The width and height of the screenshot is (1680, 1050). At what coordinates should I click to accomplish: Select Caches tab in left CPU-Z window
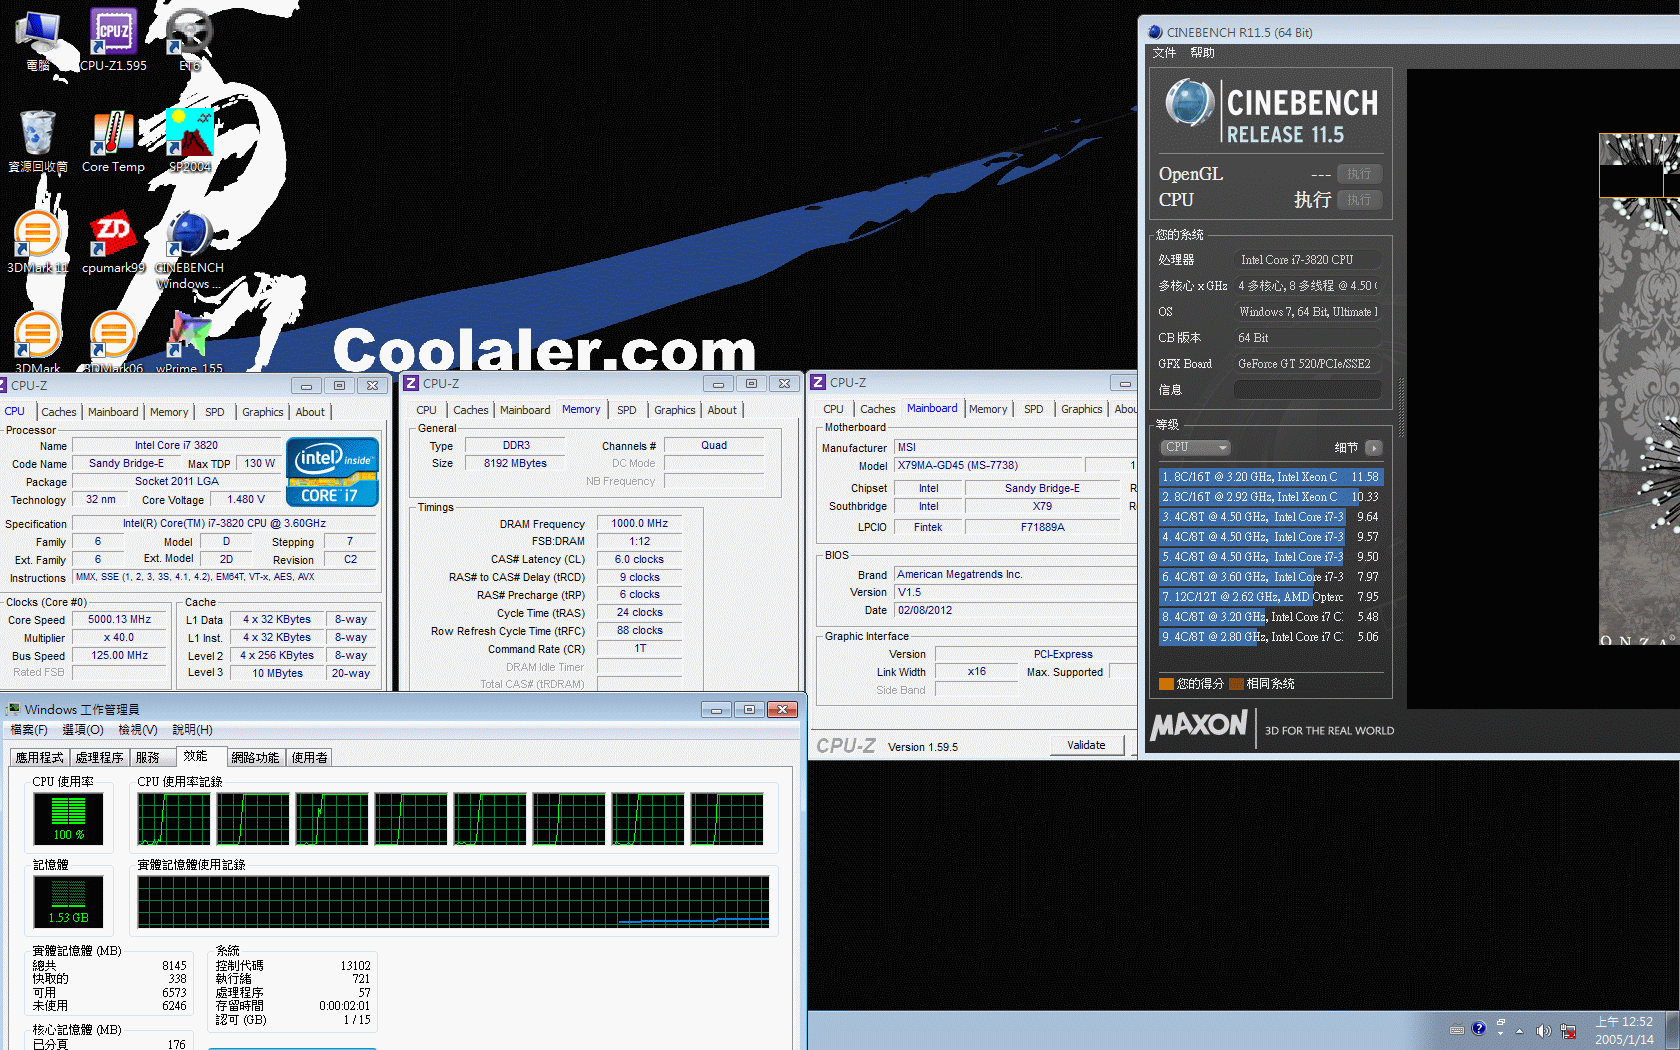click(58, 412)
